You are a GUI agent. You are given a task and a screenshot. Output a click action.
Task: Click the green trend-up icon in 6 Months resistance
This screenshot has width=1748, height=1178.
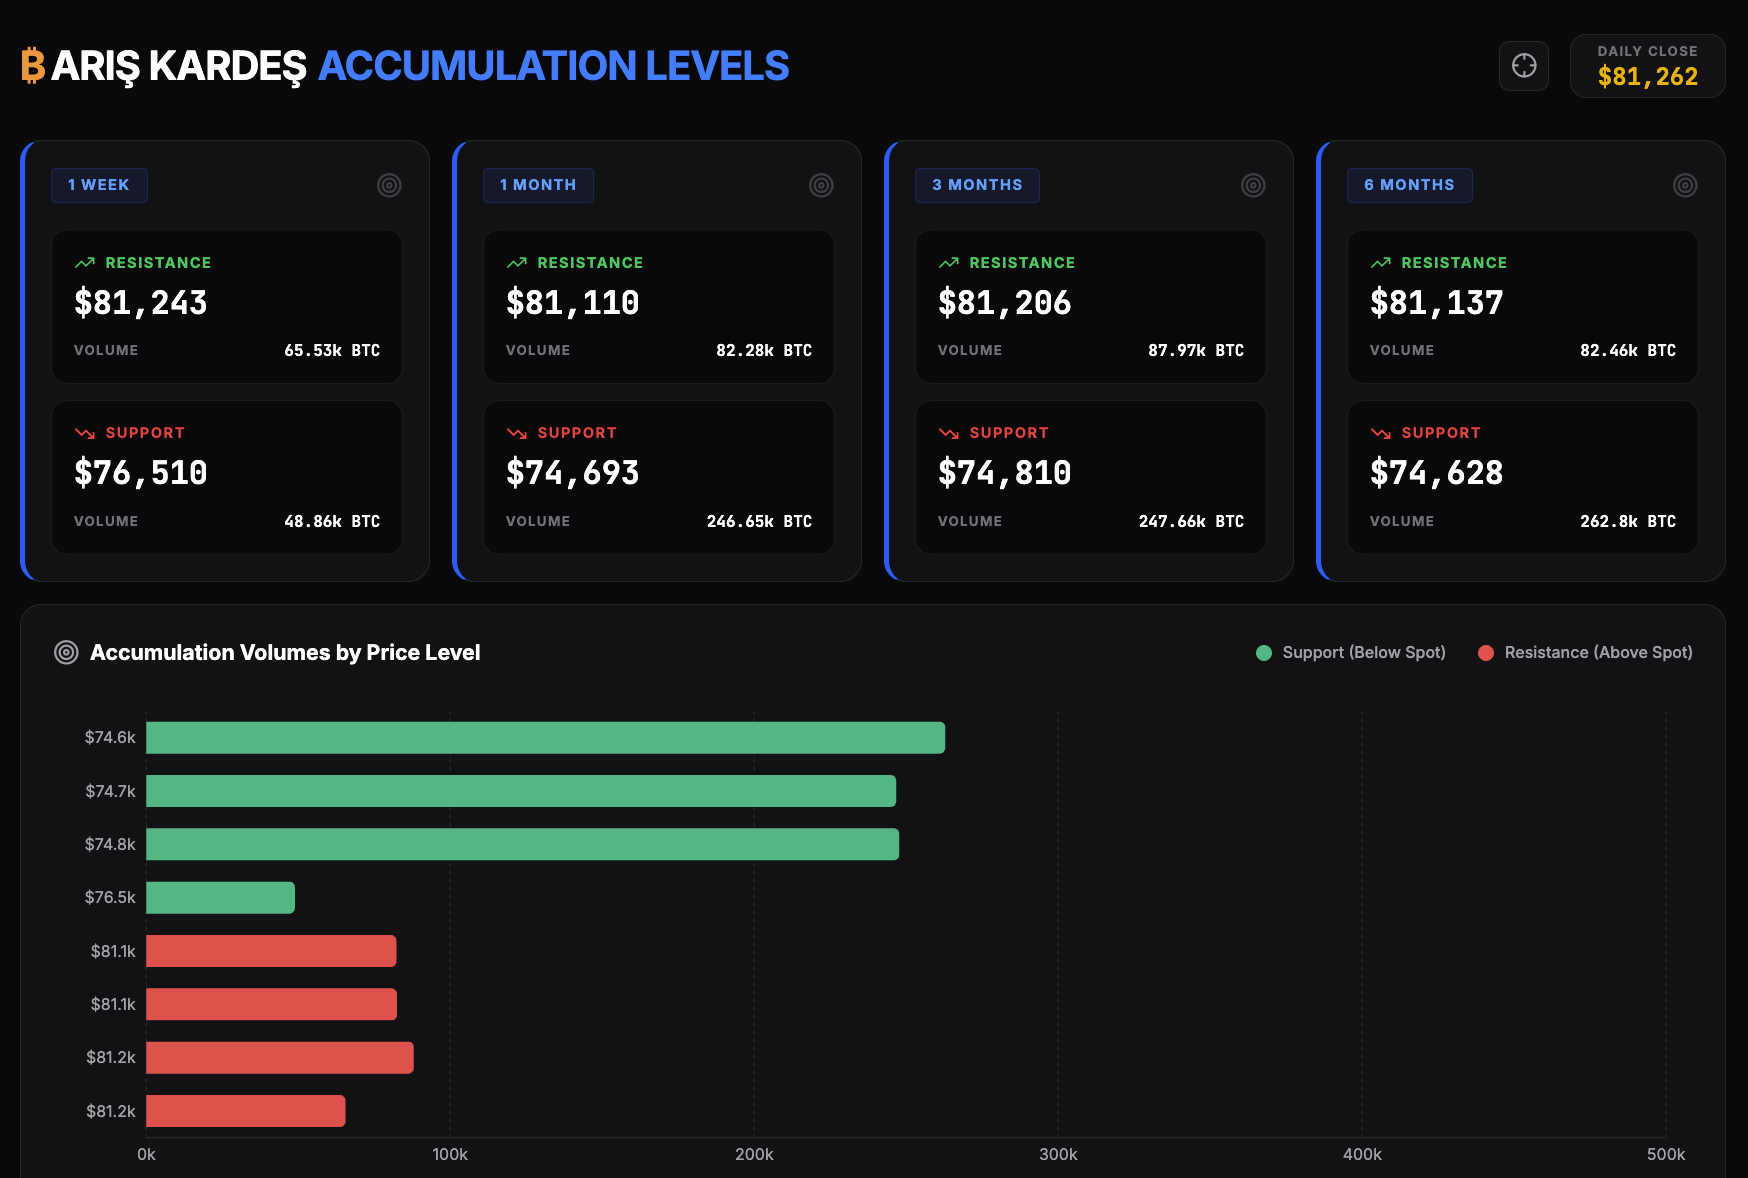(1381, 263)
